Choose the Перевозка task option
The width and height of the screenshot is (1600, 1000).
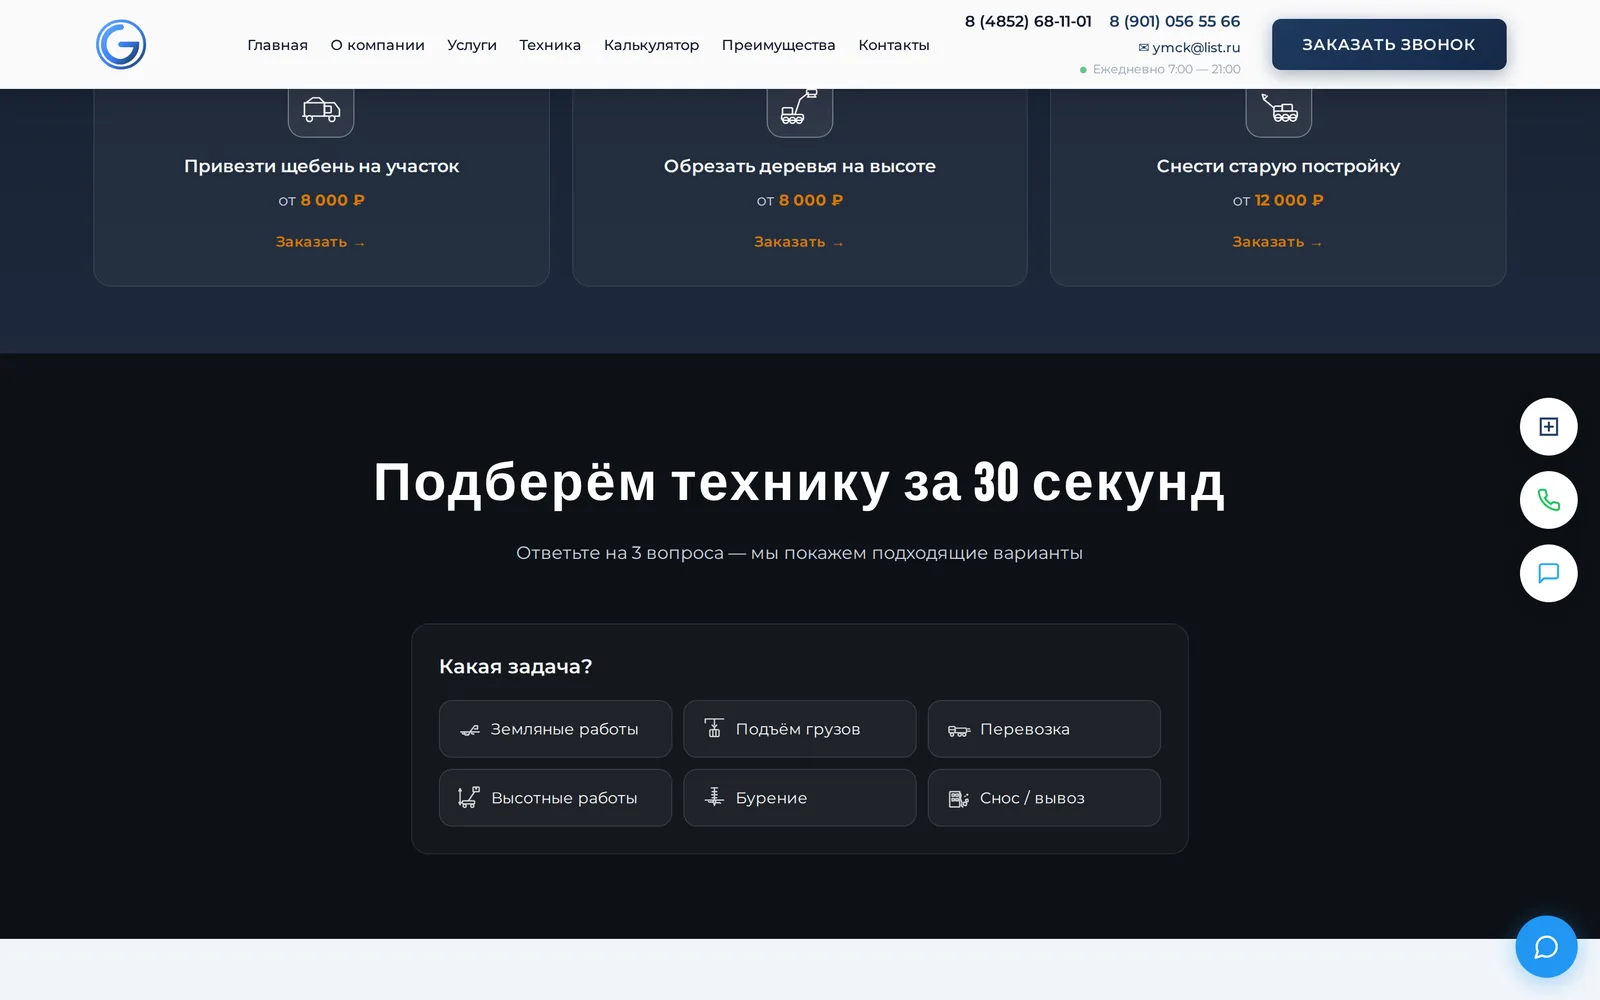[x=1044, y=729]
